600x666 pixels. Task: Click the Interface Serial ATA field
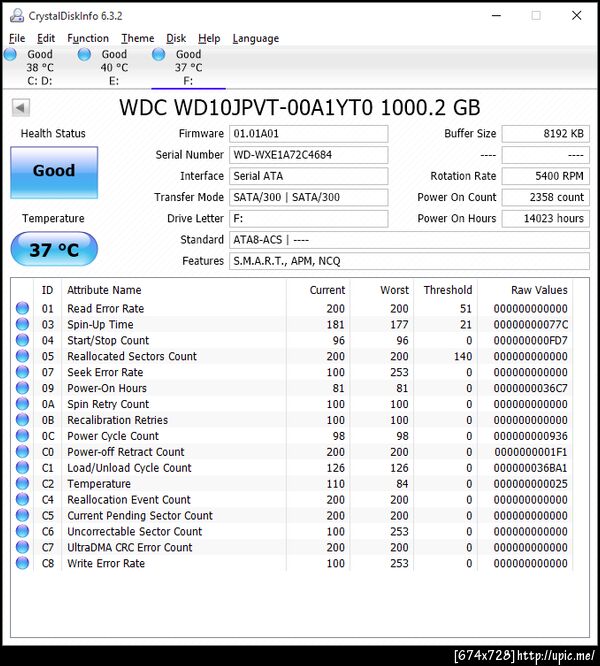309,176
